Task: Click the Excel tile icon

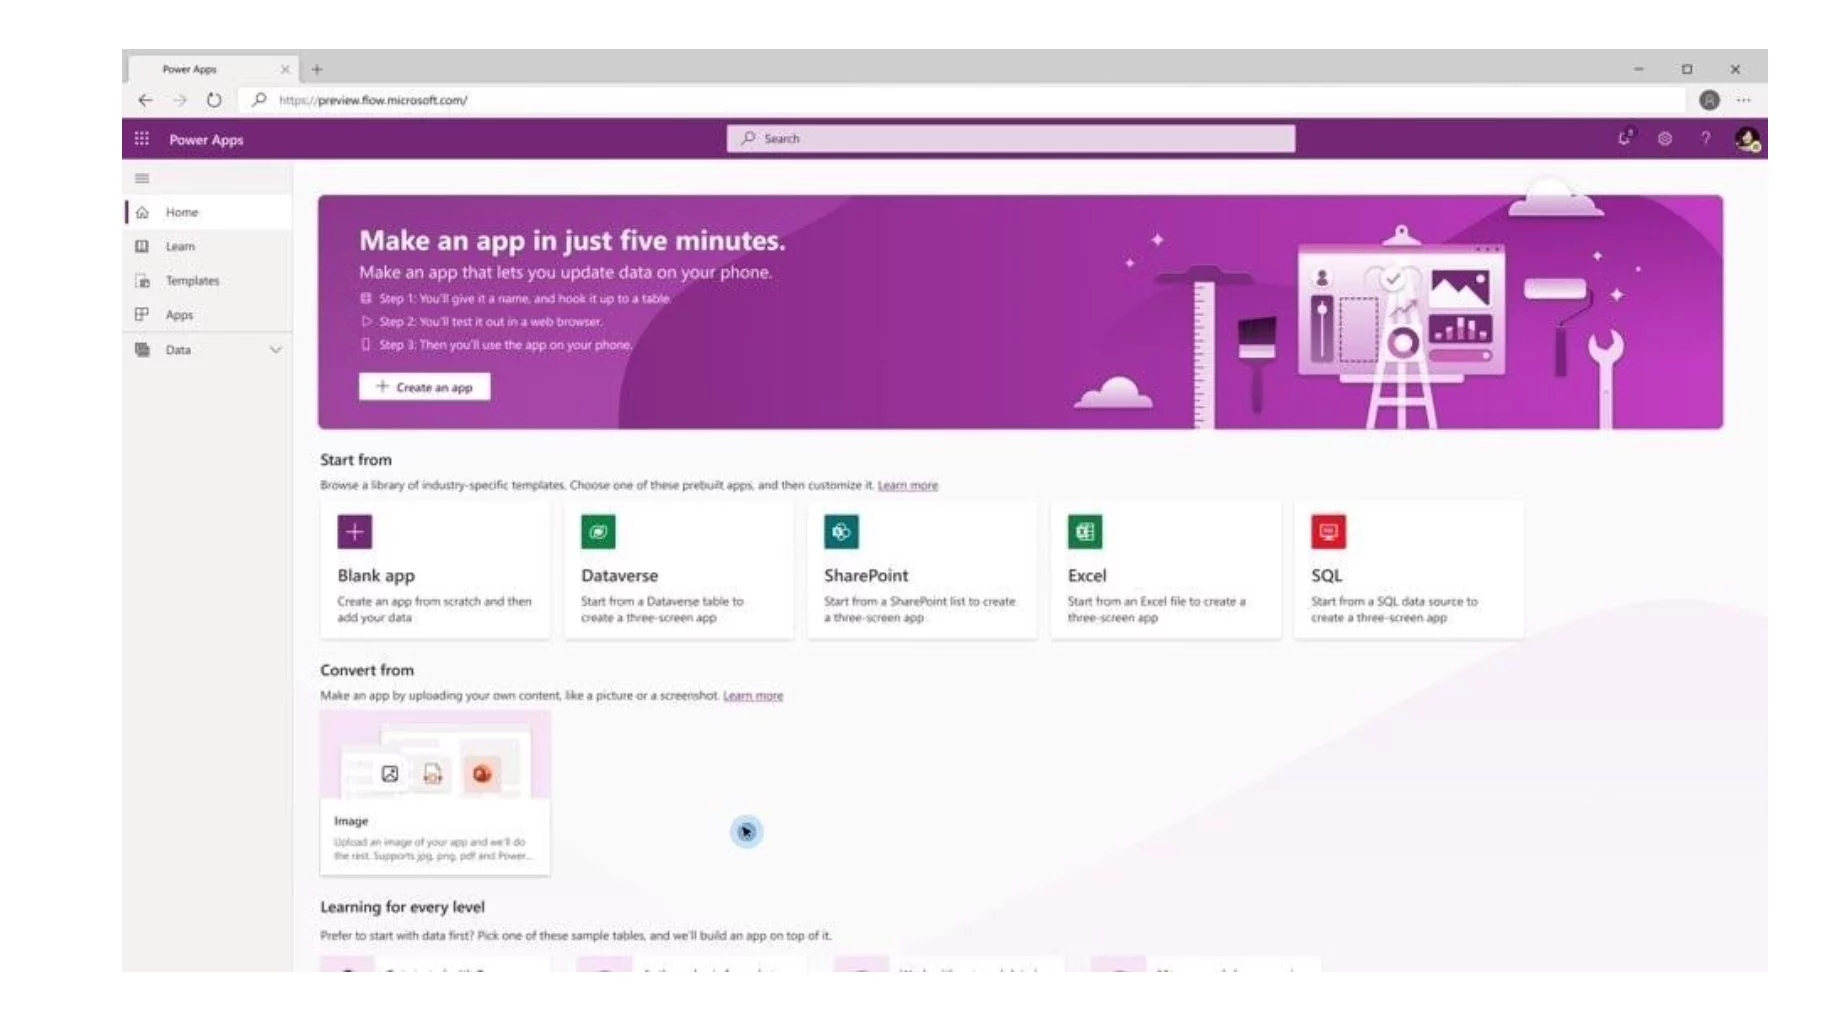Action: click(1085, 532)
